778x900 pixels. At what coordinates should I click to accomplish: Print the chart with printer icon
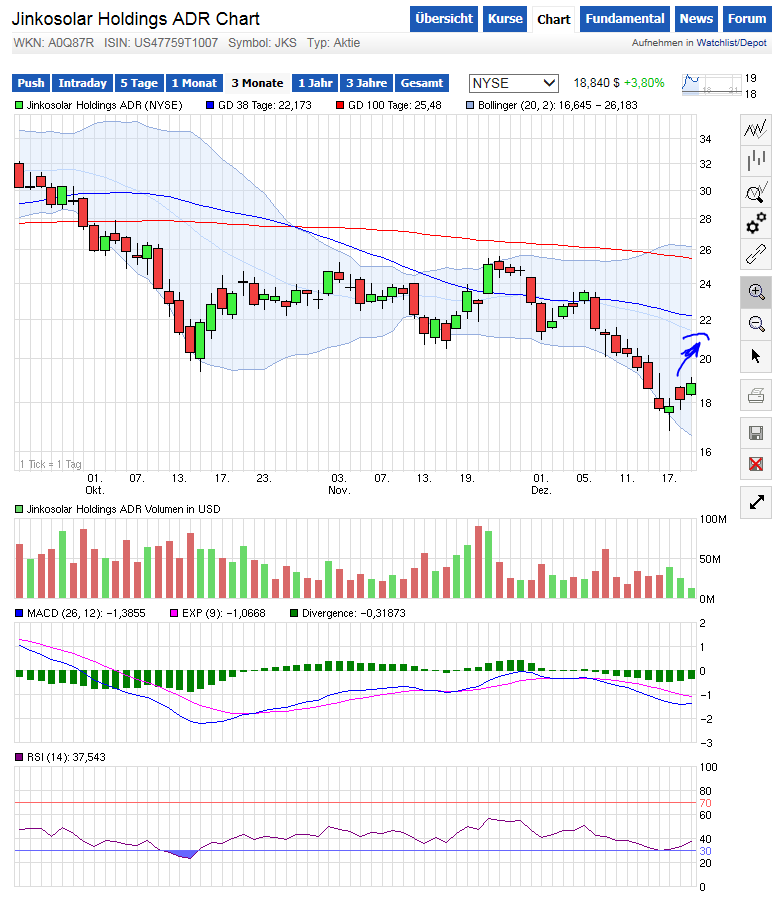pos(756,395)
